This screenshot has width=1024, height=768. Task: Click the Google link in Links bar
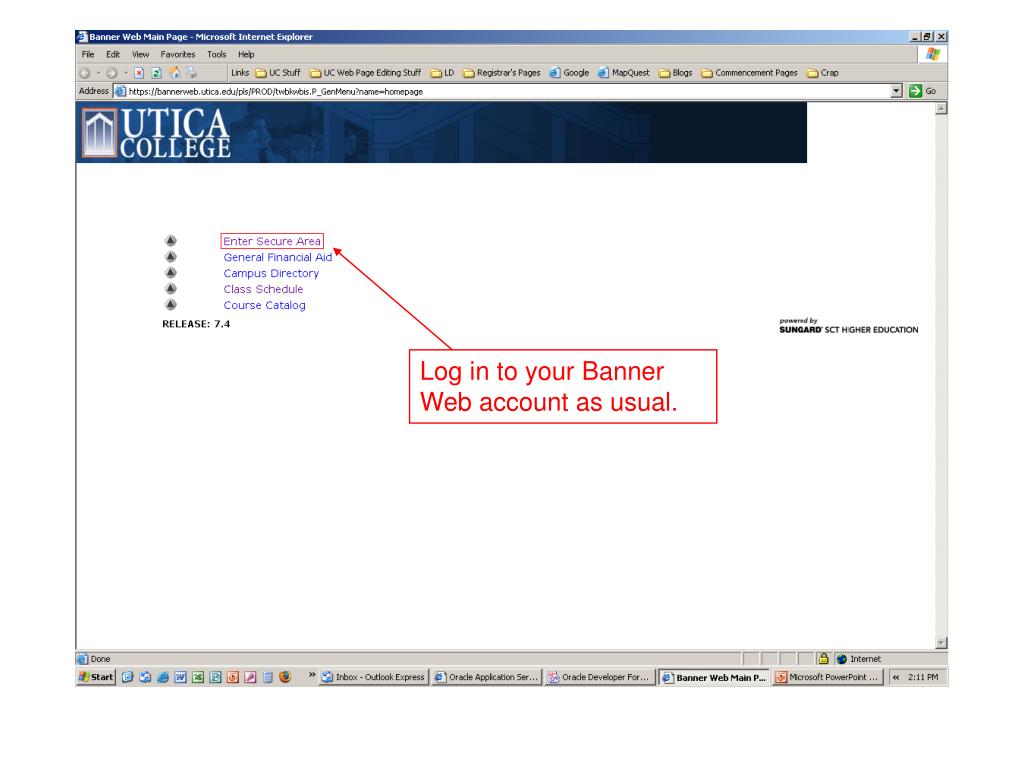(x=569, y=73)
